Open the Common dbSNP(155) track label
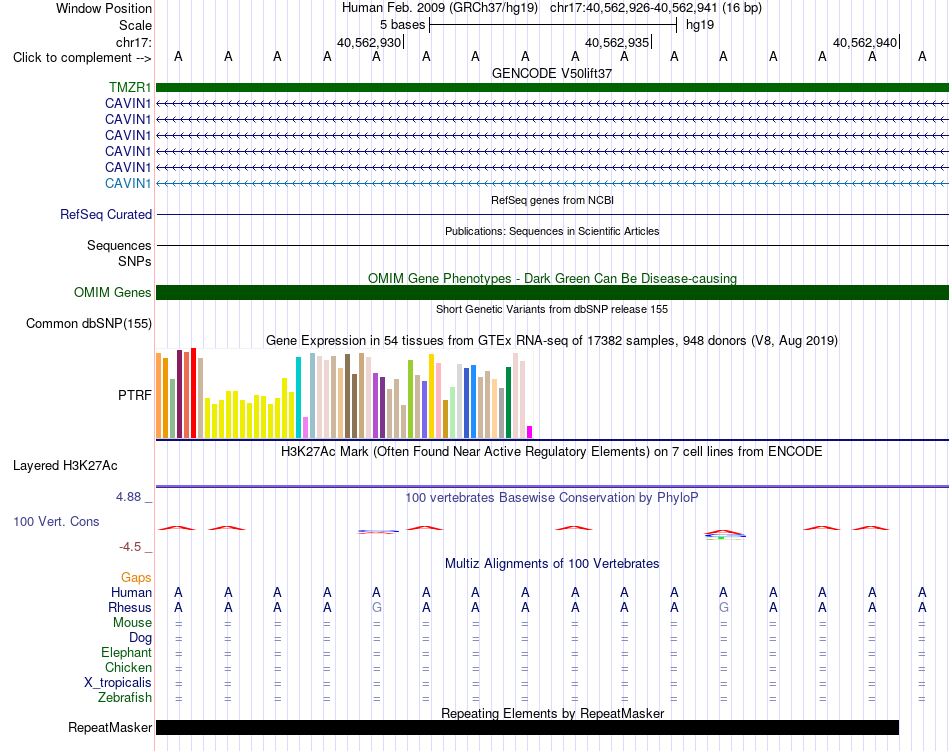This screenshot has height=751, width=950. (89, 323)
